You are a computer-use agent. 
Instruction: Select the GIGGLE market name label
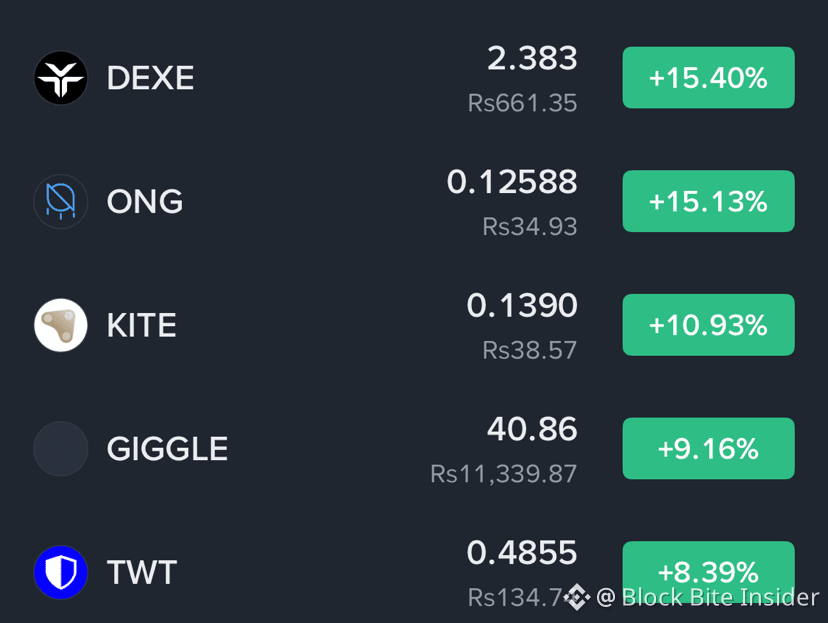(167, 449)
